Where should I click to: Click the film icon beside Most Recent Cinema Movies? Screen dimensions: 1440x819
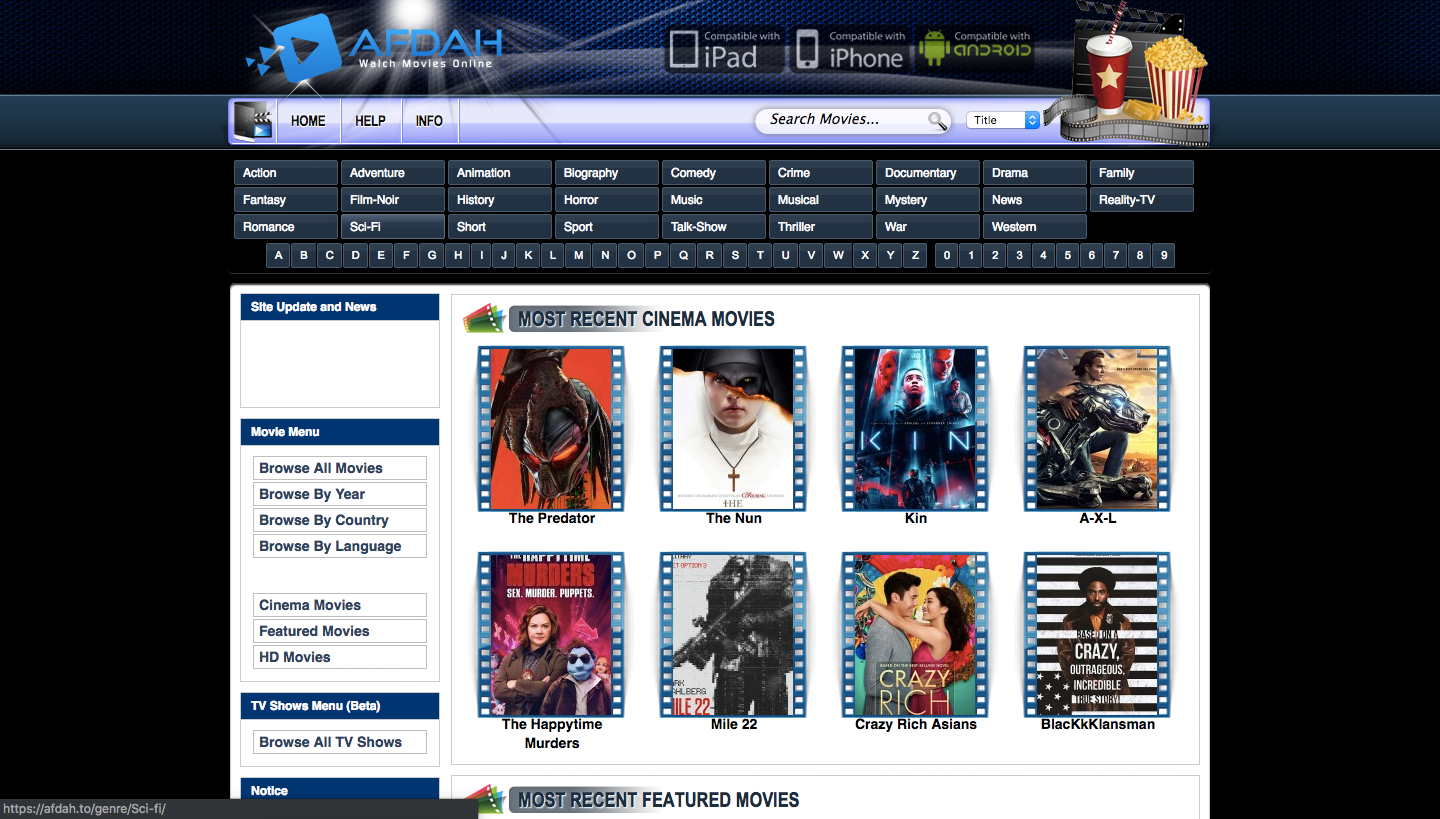[x=485, y=319]
